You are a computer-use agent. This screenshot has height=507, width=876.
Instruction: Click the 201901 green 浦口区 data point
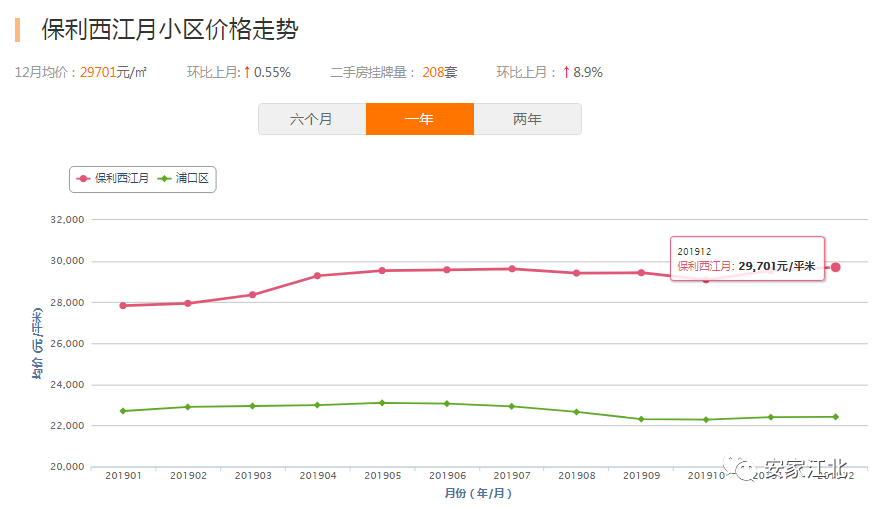pos(123,411)
